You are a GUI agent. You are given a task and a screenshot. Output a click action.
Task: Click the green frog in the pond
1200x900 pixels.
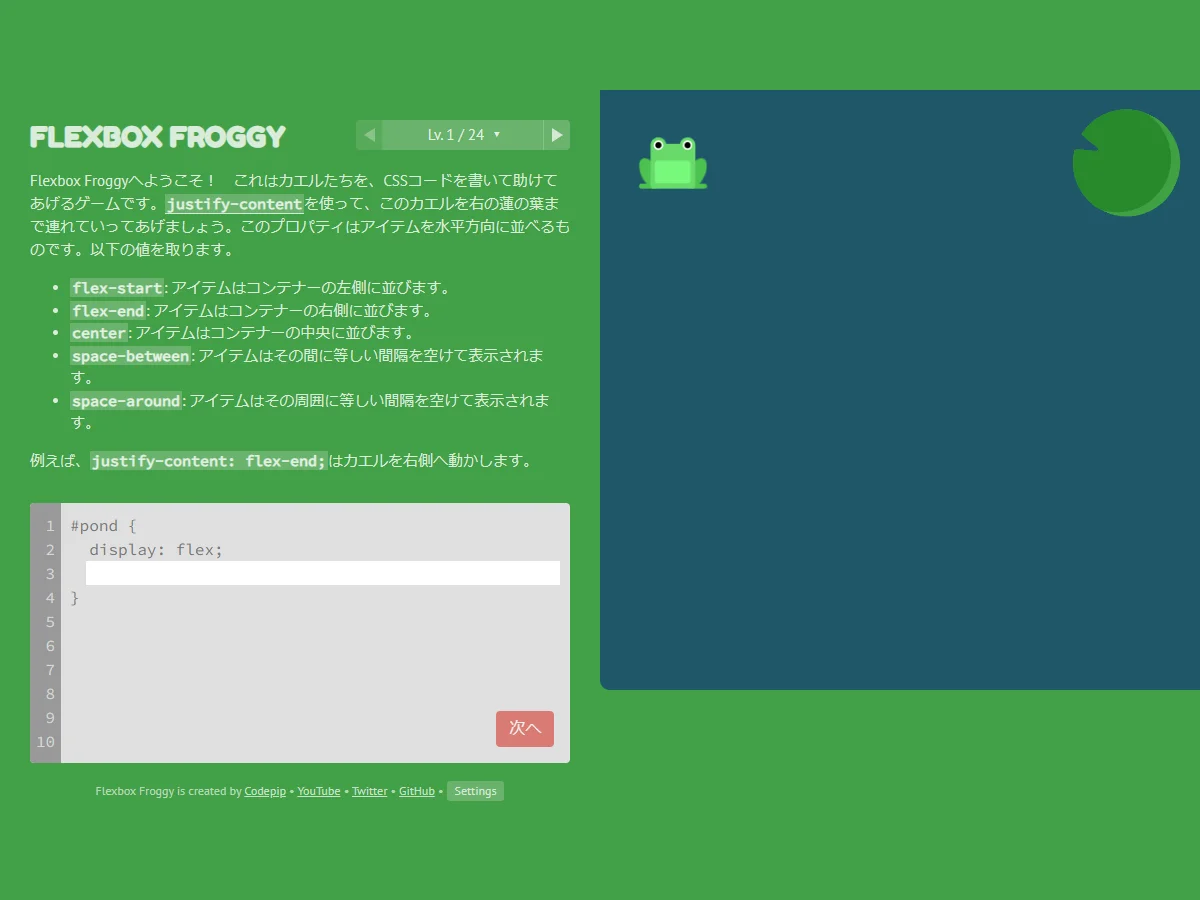[x=673, y=163]
